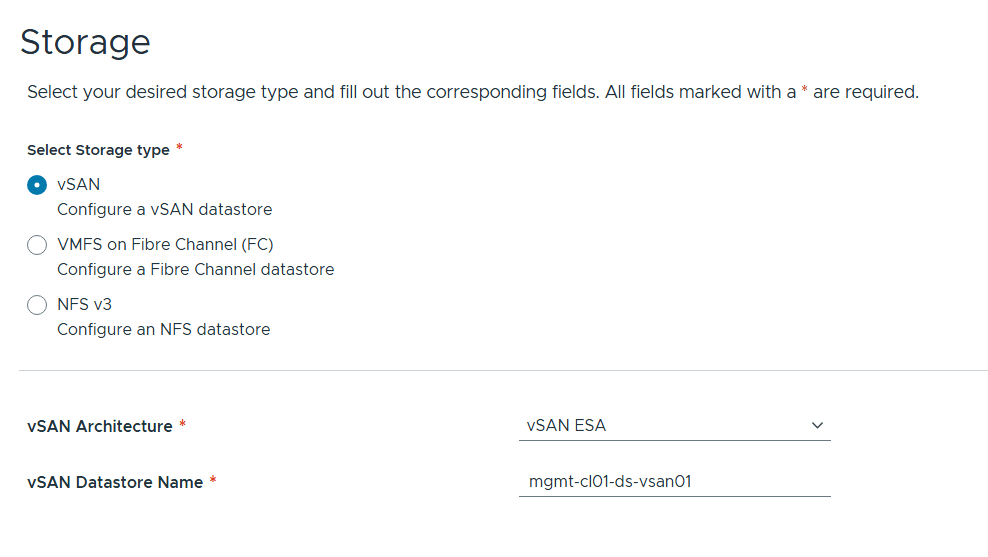Click the red asterisk beside vSAN Architecture

click(182, 425)
